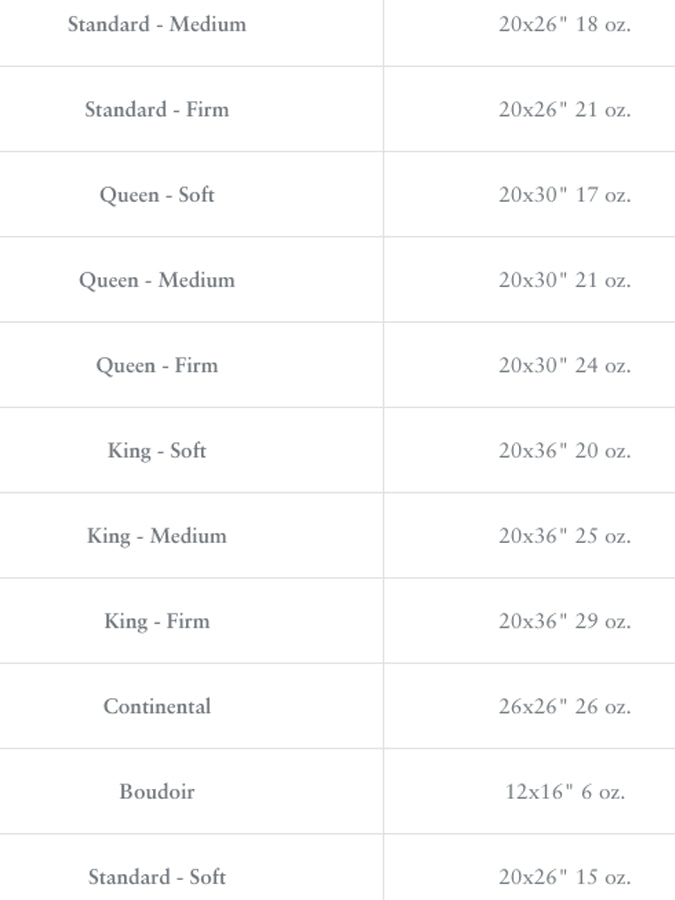
Task: Click the 20x30" 24 oz. value
Action: coord(565,365)
